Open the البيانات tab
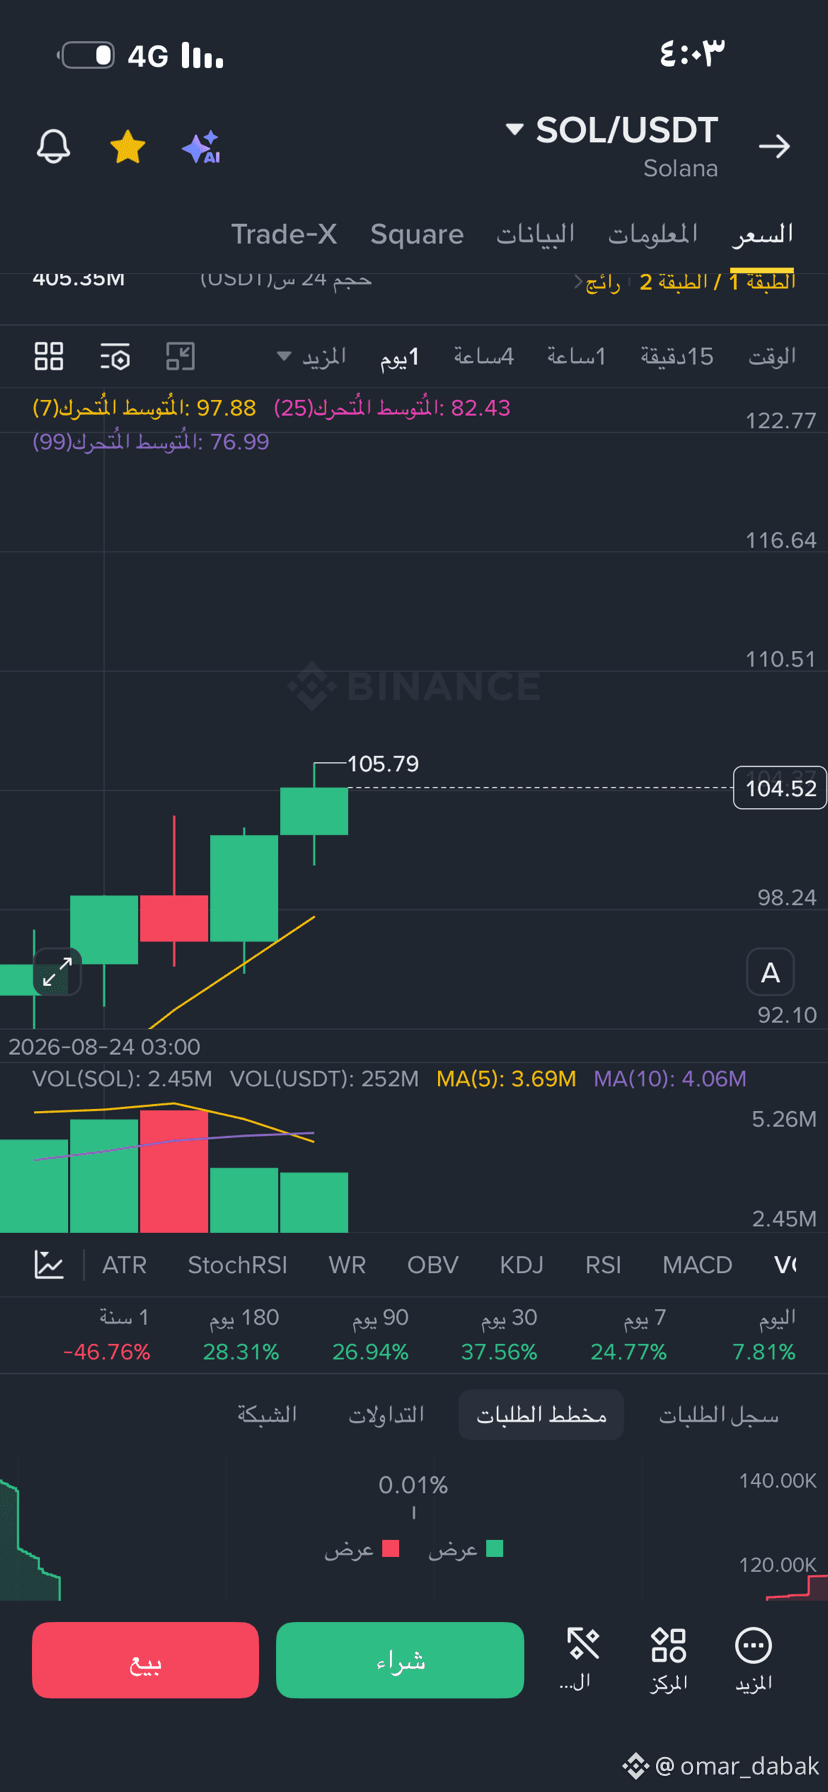Screen dimensions: 828x1792 (x=536, y=234)
